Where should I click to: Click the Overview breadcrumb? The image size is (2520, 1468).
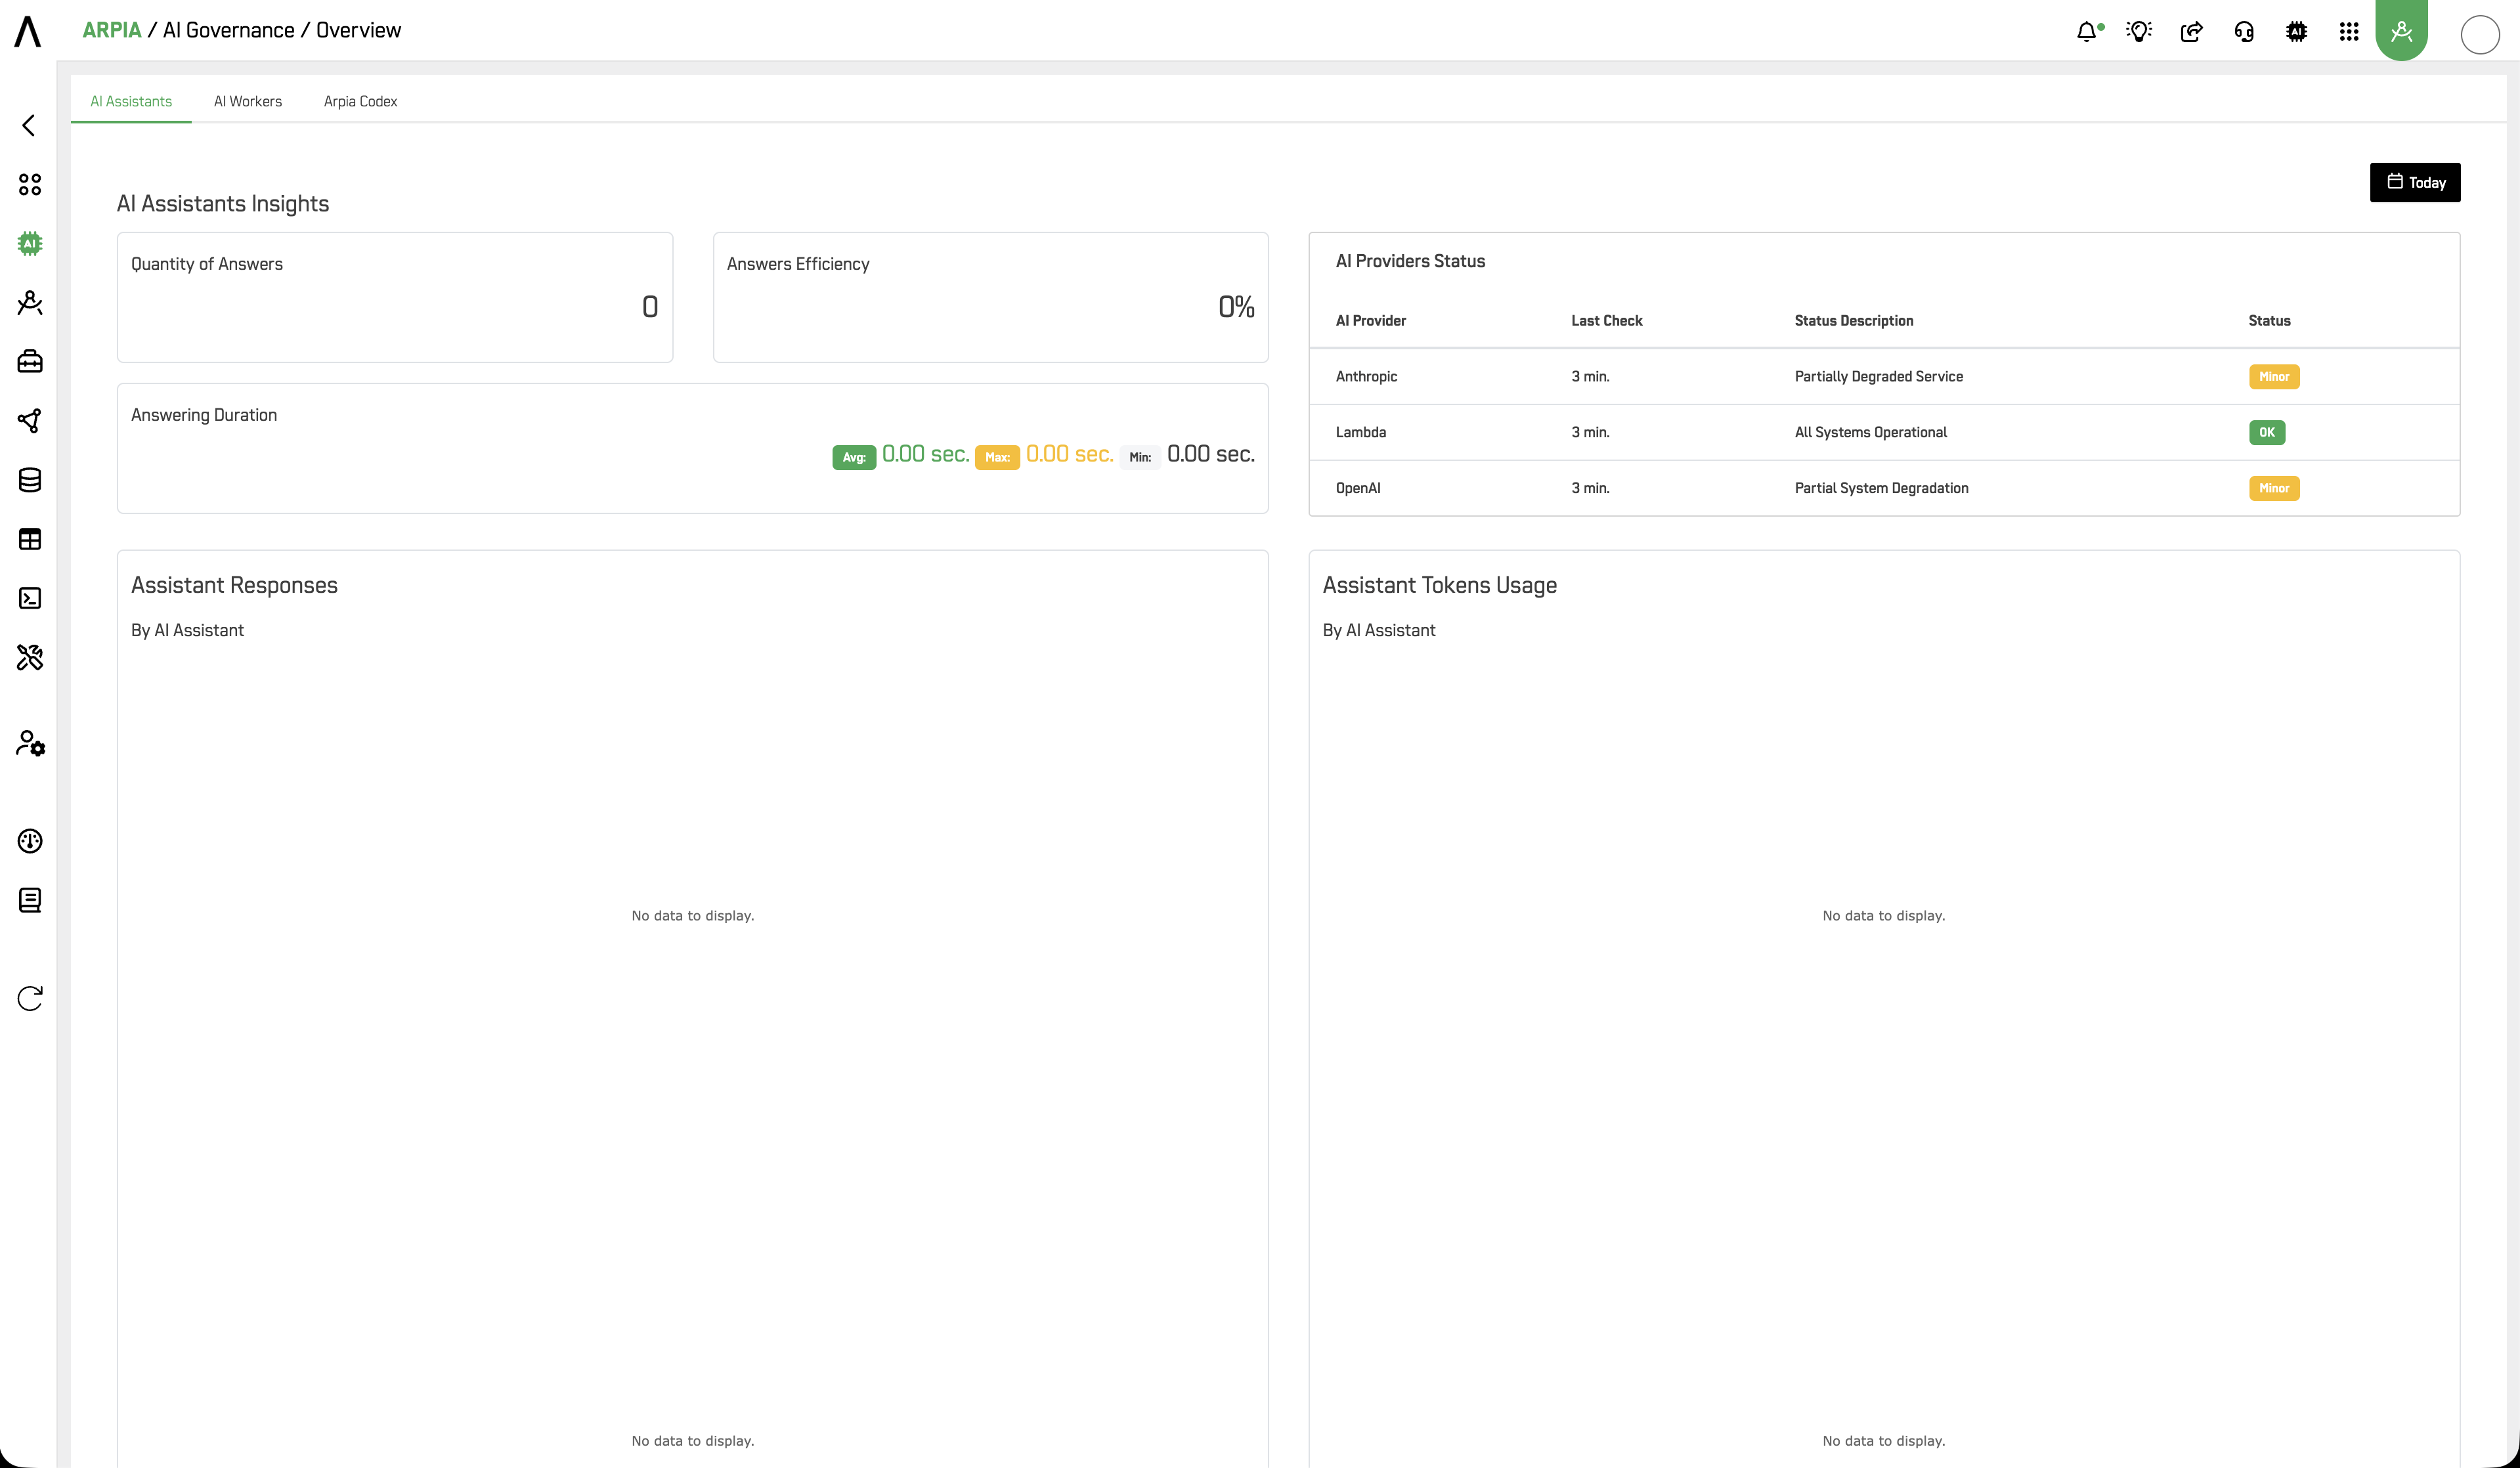coord(359,30)
